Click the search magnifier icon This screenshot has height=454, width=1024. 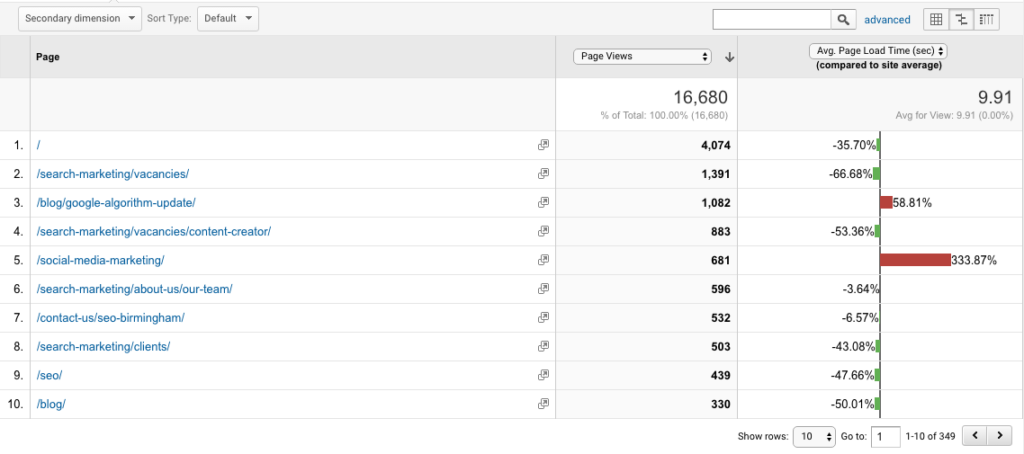coord(844,20)
